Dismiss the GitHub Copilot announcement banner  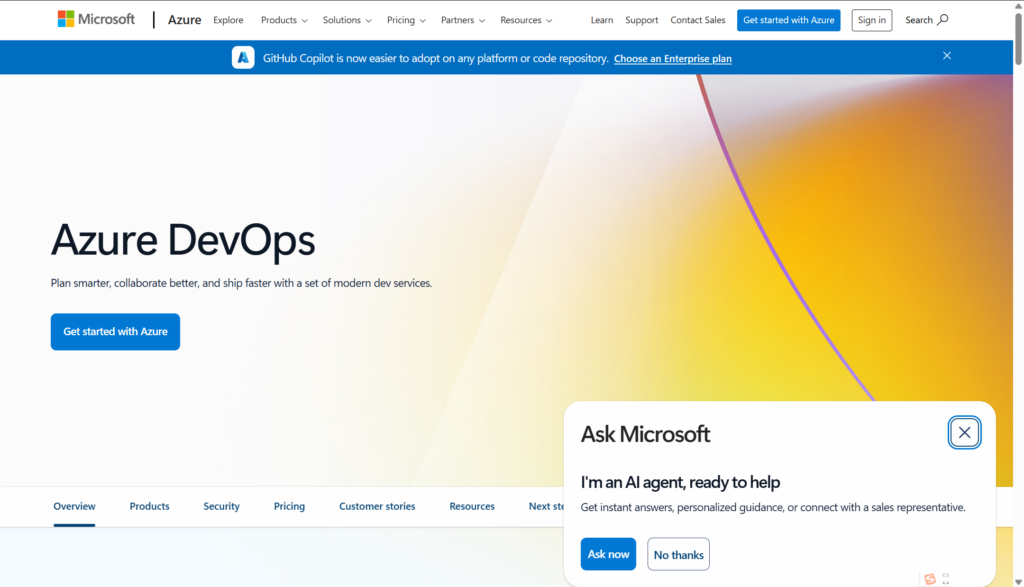[947, 56]
